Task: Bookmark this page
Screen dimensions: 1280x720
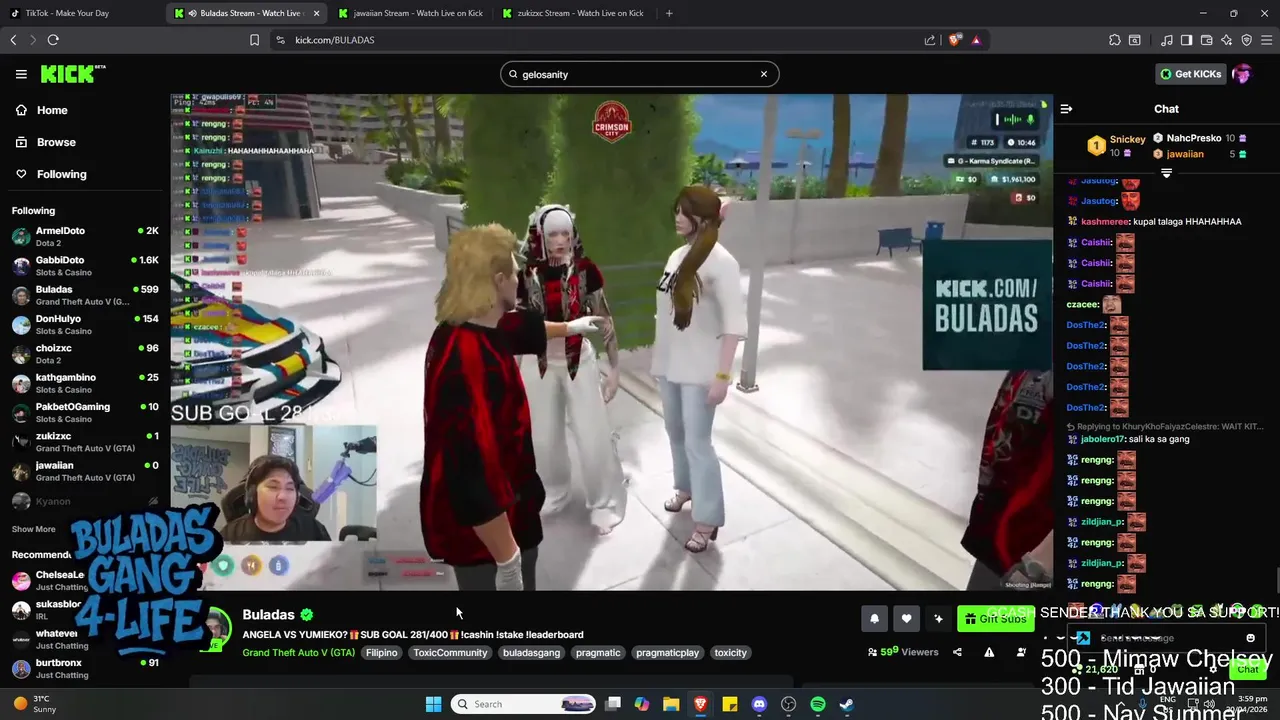Action: 254,40
